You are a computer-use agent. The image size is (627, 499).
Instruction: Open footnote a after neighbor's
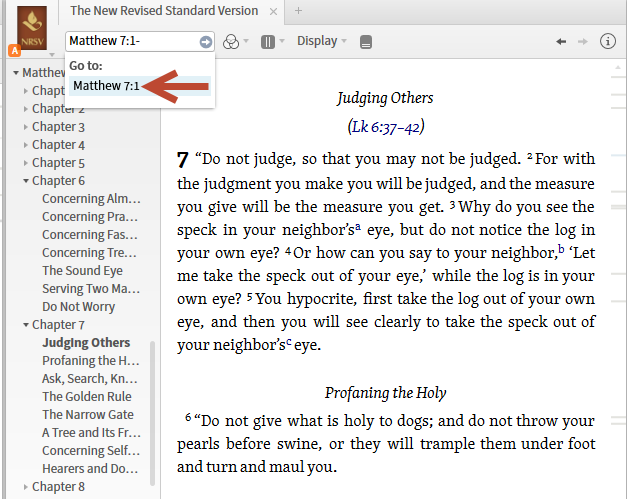click(358, 227)
